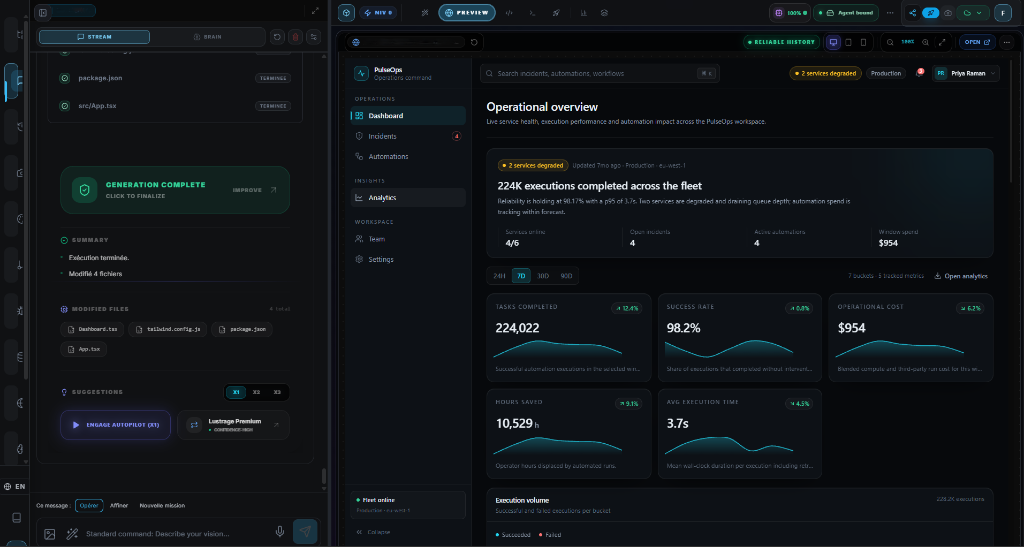
Task: Select the X2 suggestion multiplier
Action: tap(257, 392)
